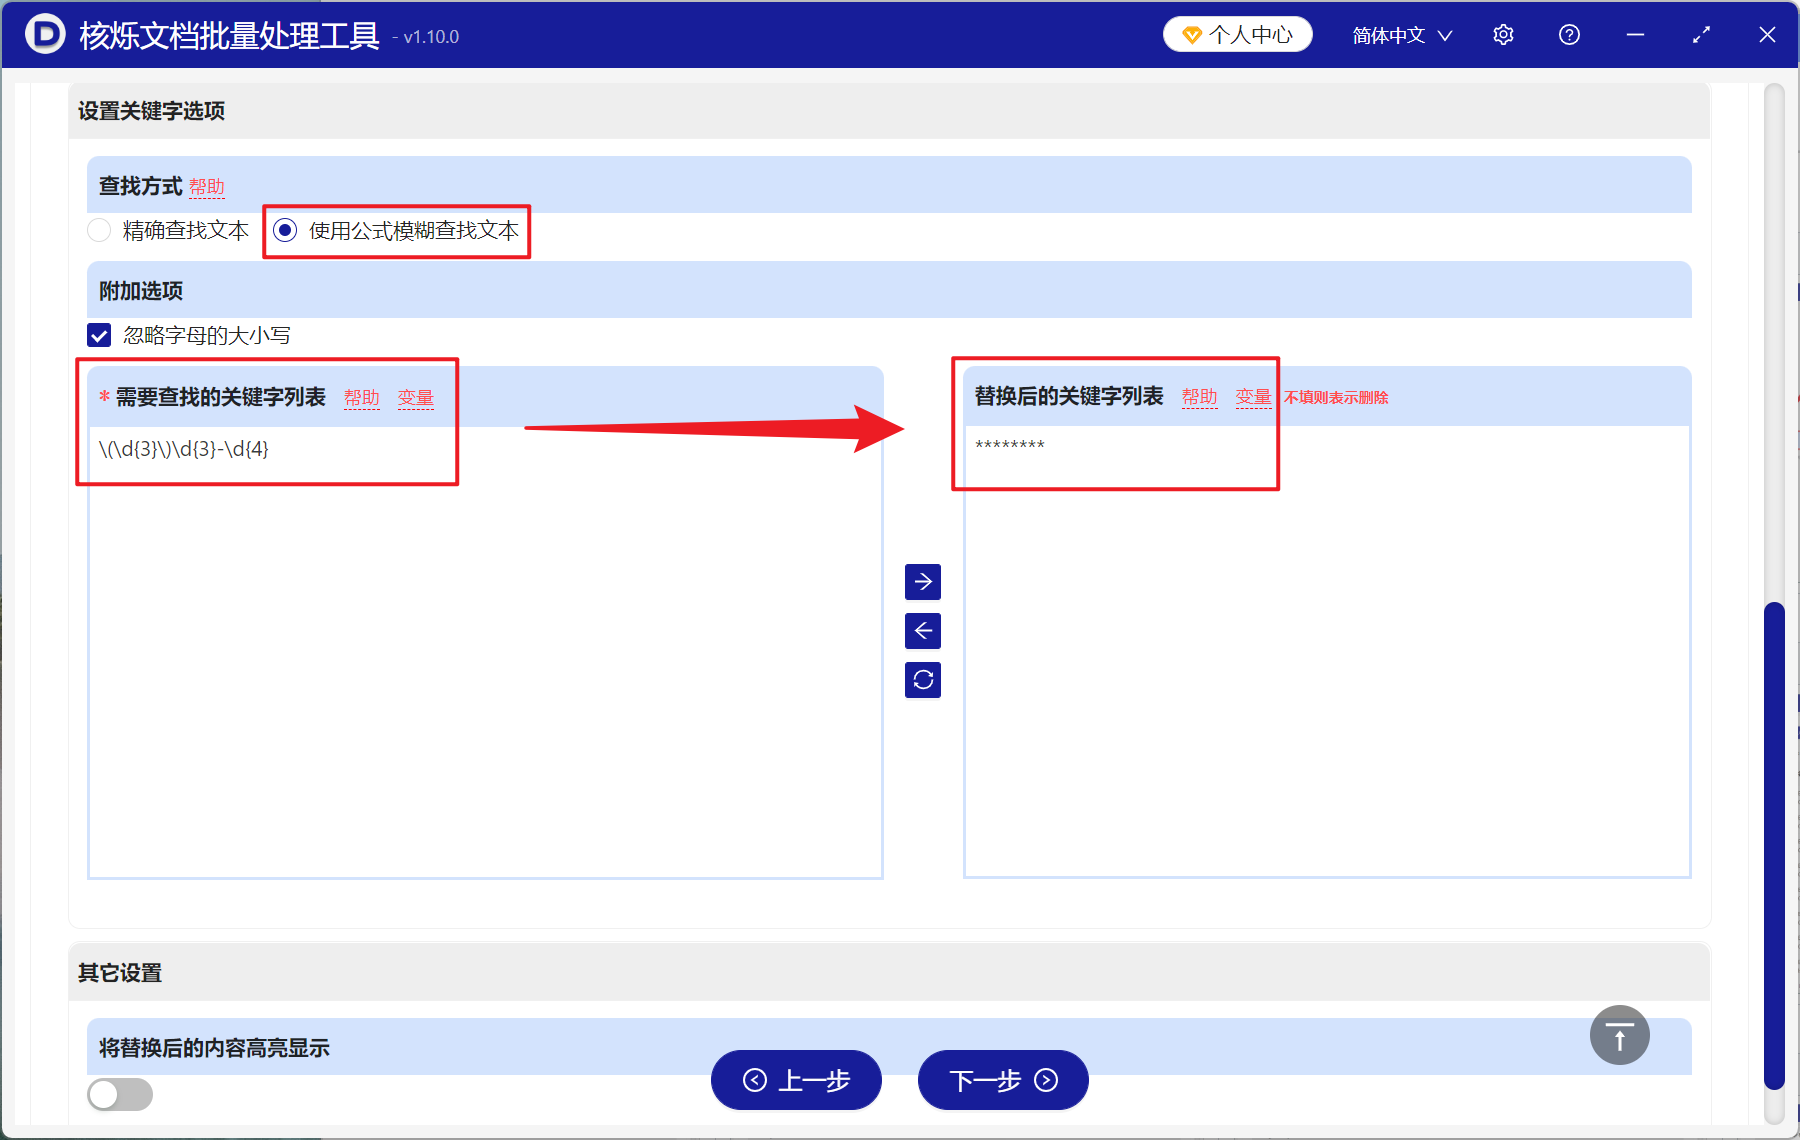Open the 帮助 link next to 查找方式
This screenshot has width=1800, height=1140.
[x=208, y=186]
